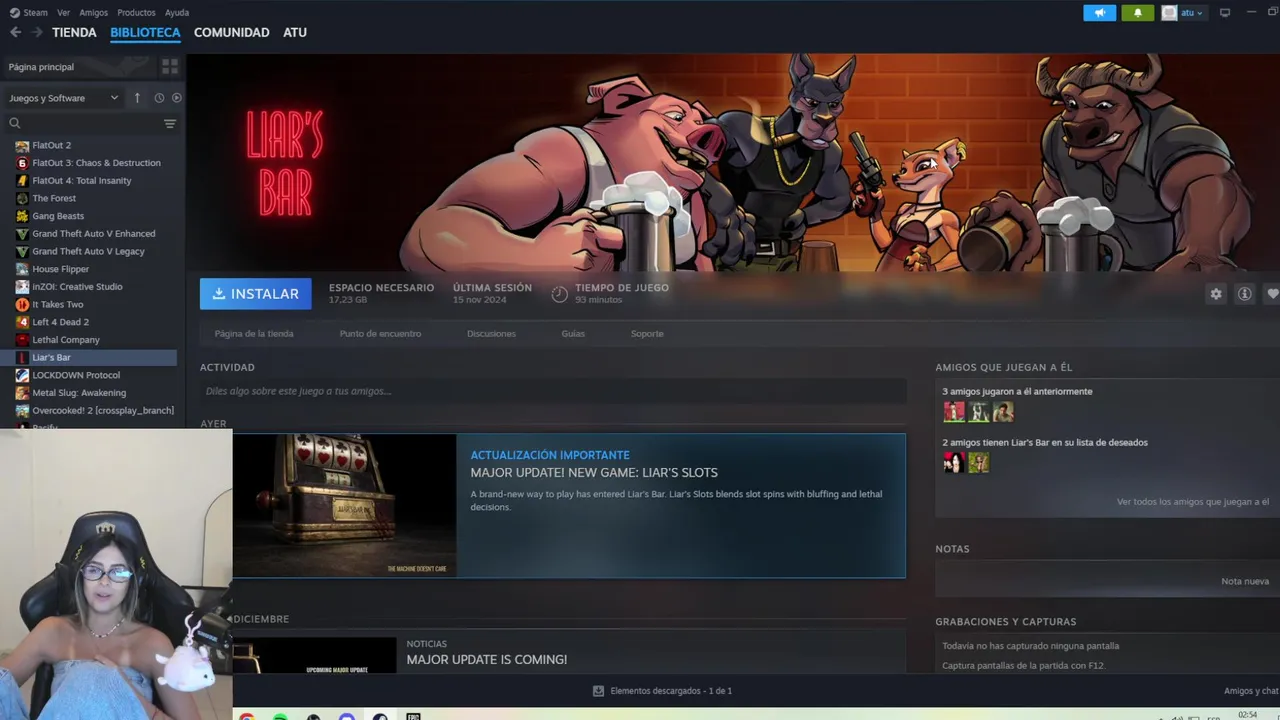Viewport: 1280px width, 720px height.
Task: Click Ver todos los amigos que juegan
Action: coord(1193,502)
